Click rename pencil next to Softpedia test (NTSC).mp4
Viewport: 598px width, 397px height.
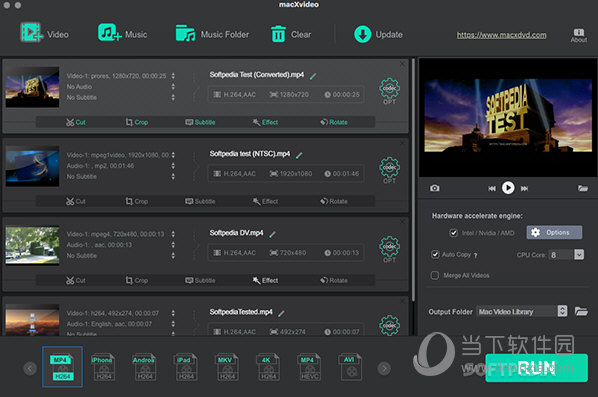pyautogui.click(x=299, y=155)
